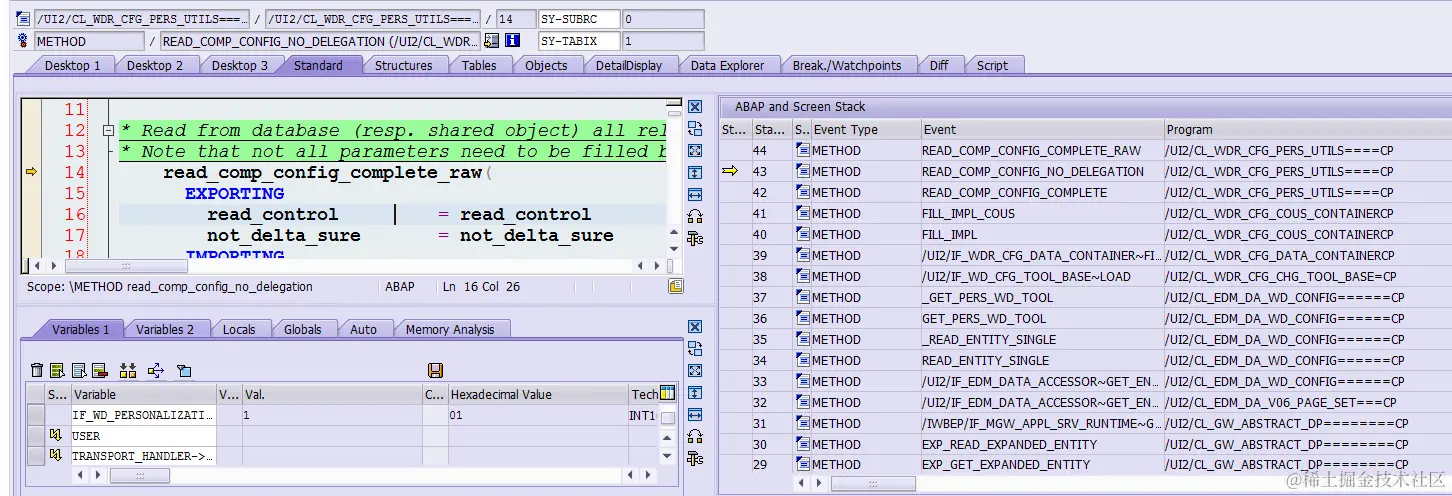Click the Hexadecimal Value column header
The height and width of the screenshot is (496, 1452).
point(539,394)
